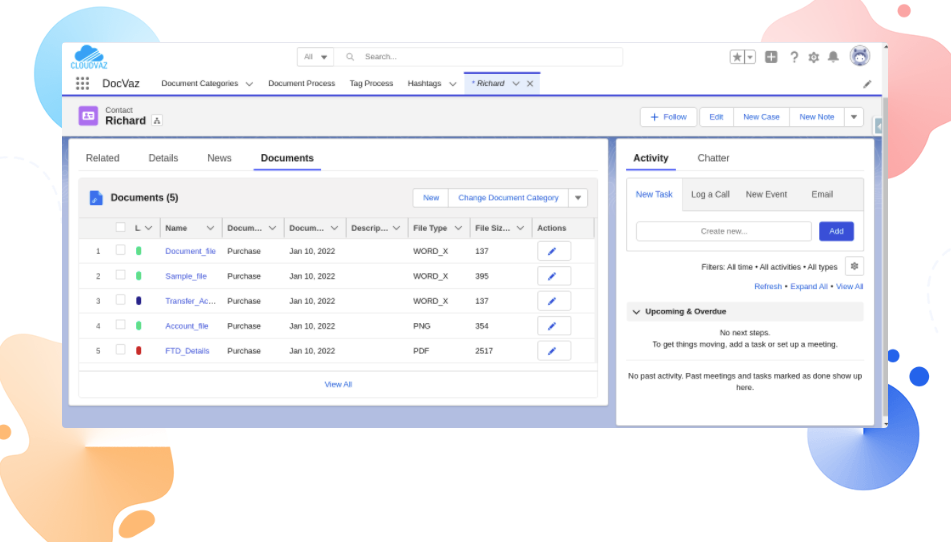
Task: Click the favorites star icon
Action: click(736, 57)
